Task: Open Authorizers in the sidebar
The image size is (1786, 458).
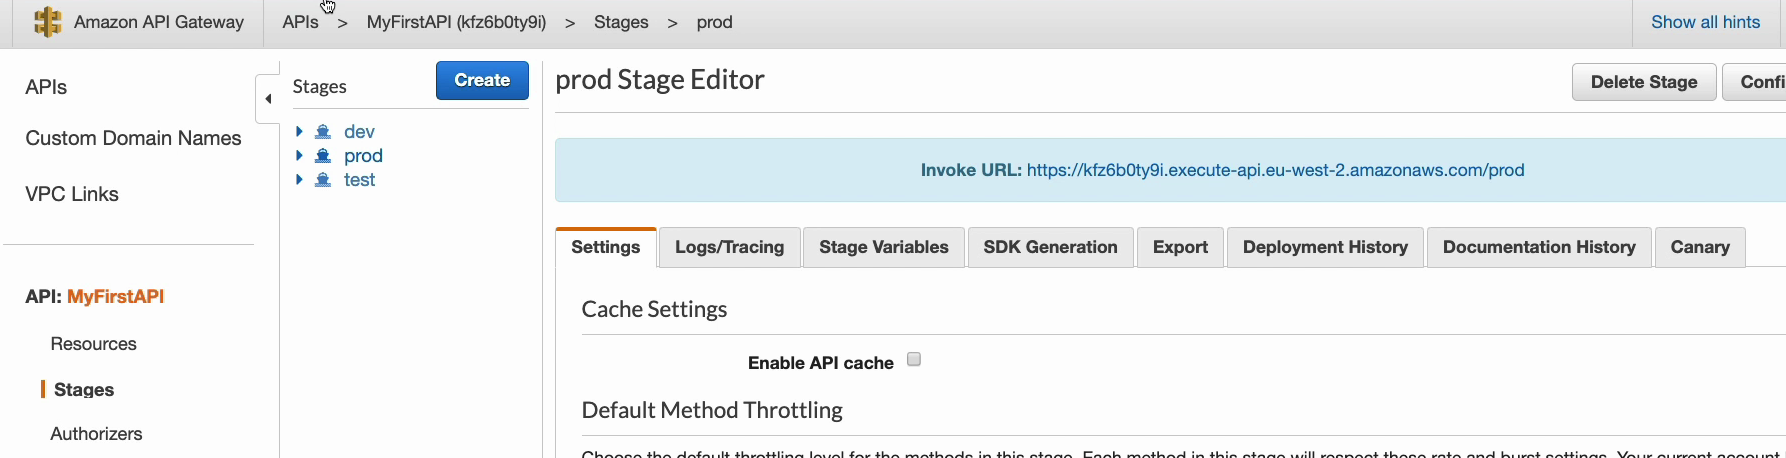Action: (96, 434)
